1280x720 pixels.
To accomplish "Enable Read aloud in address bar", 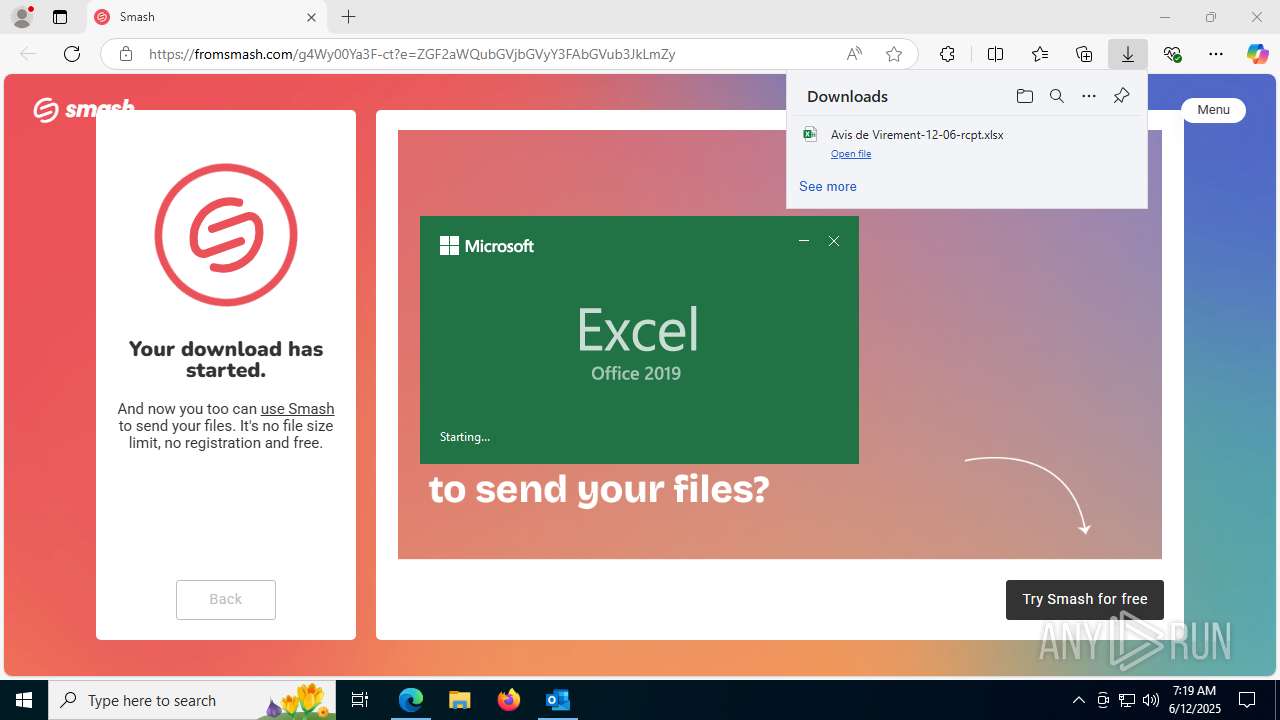I will click(854, 54).
